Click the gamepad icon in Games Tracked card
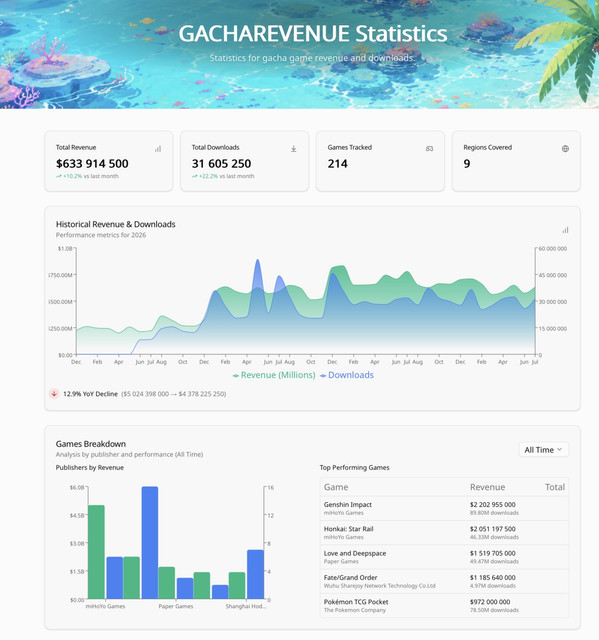 coord(429,149)
